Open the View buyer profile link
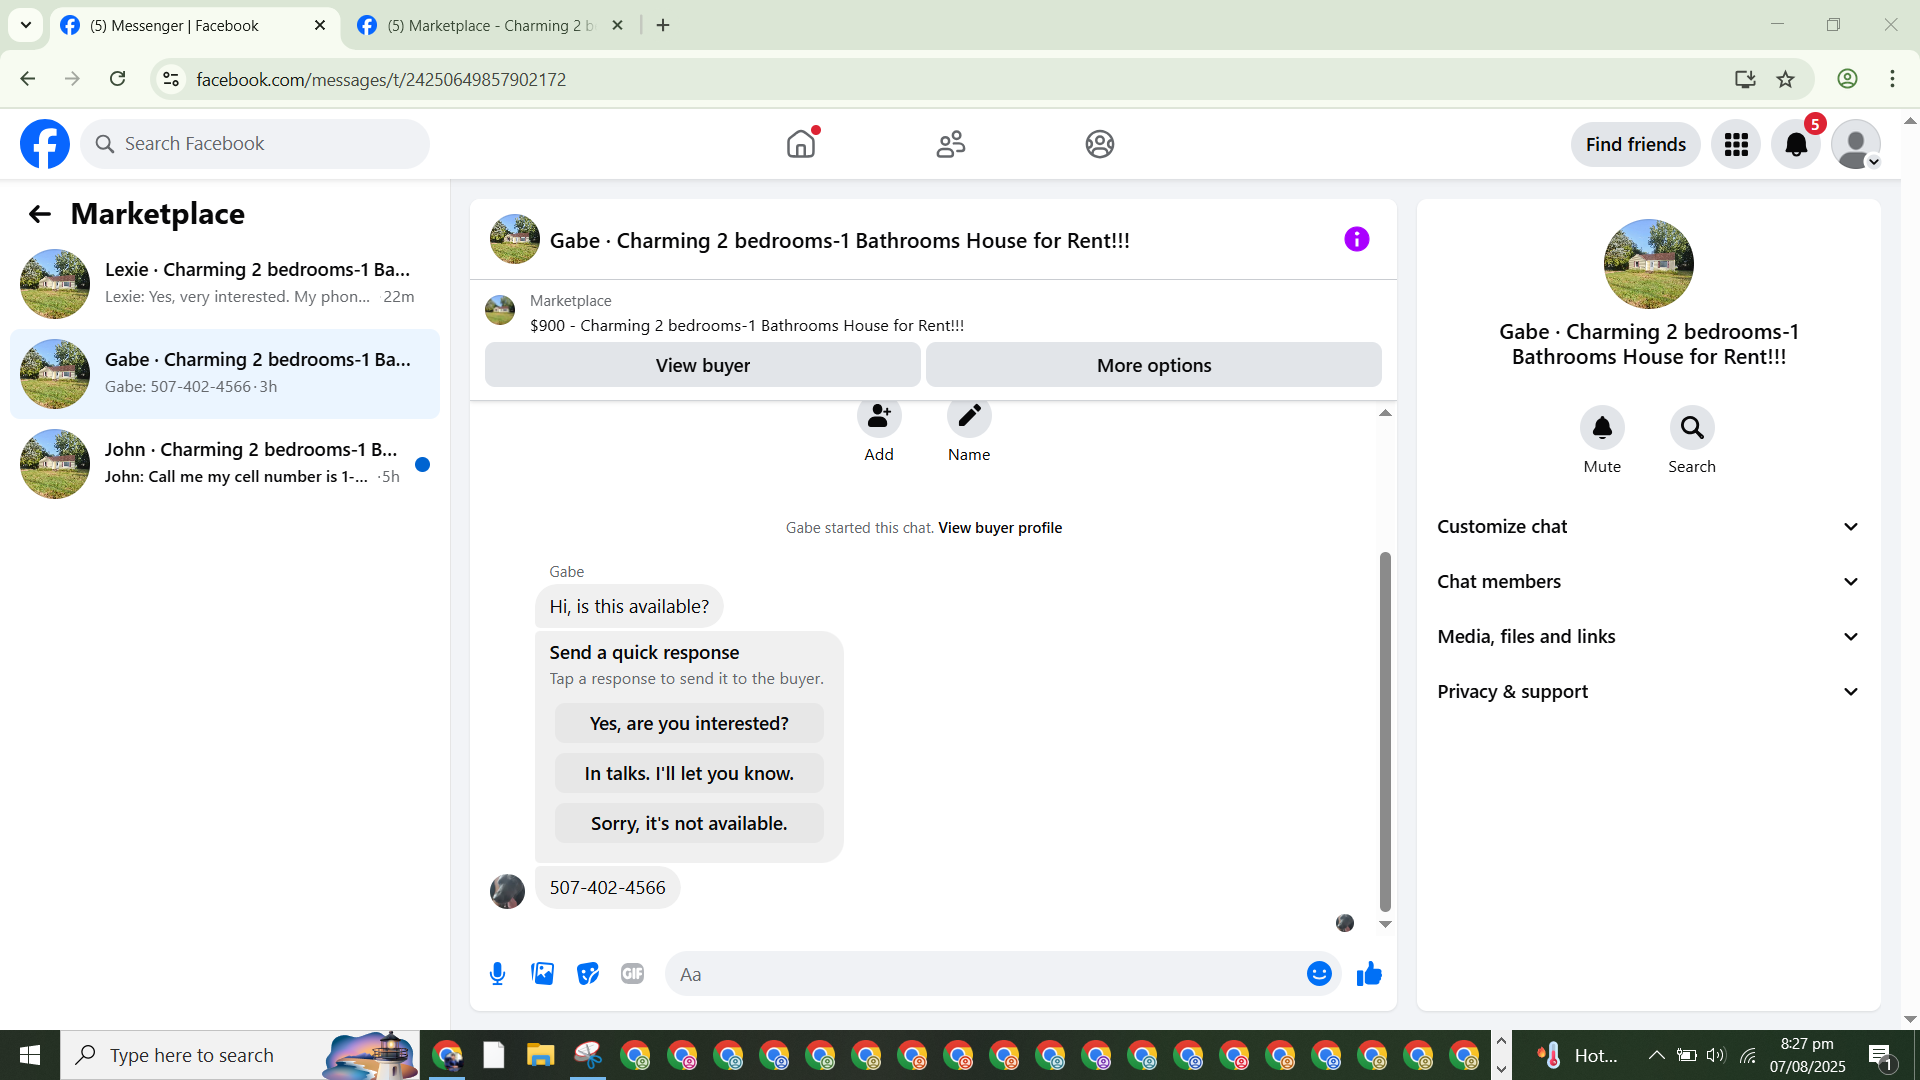 1000,528
